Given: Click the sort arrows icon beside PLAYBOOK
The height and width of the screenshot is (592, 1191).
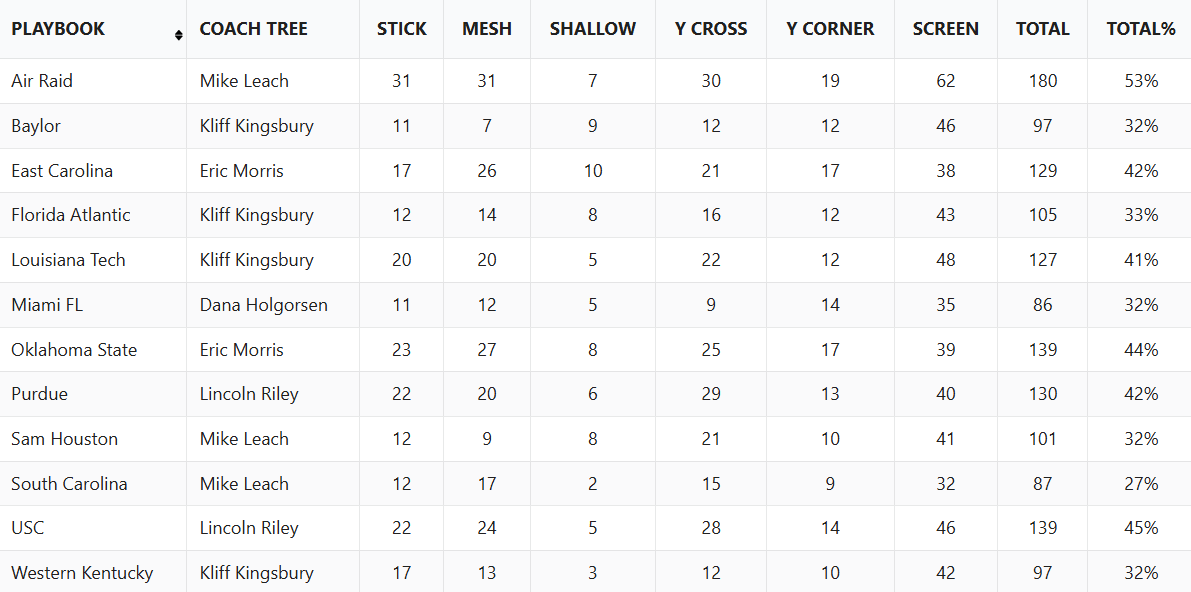Looking at the screenshot, I should [x=178, y=35].
